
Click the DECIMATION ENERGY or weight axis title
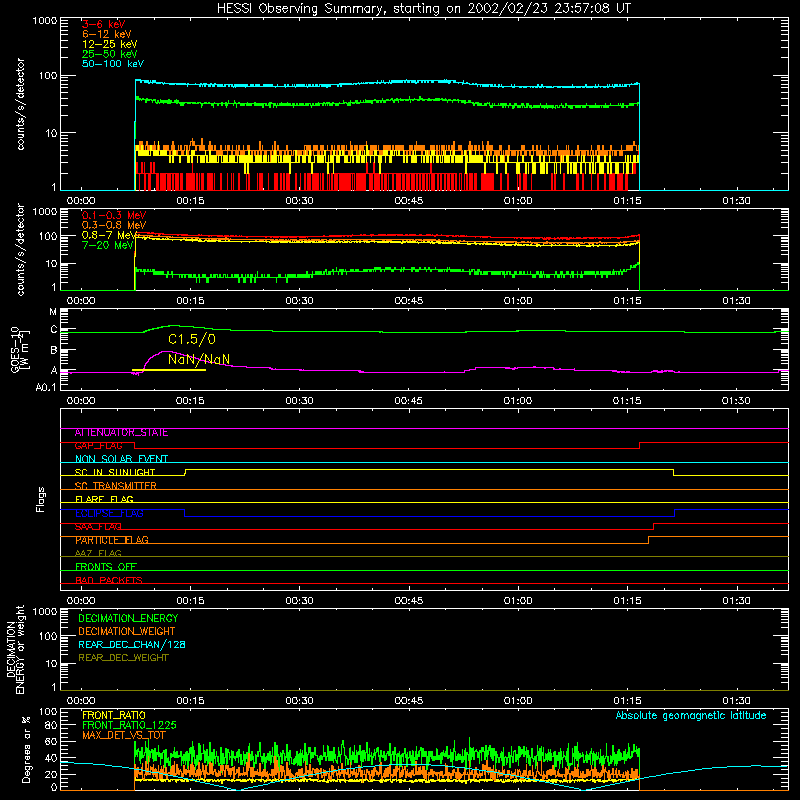pos(15,649)
